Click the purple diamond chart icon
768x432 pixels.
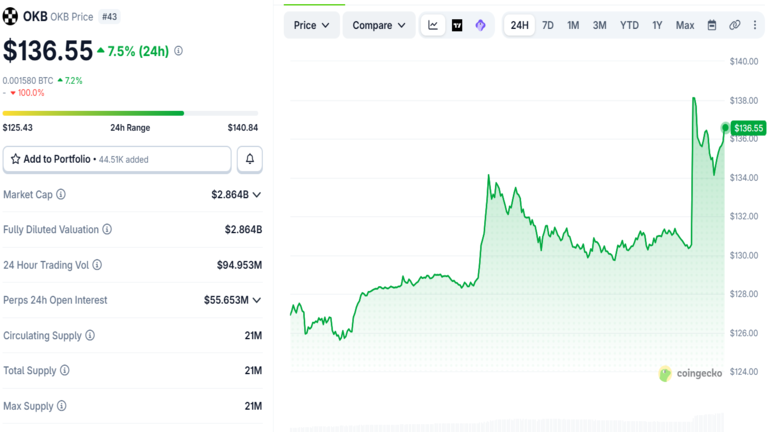(480, 25)
